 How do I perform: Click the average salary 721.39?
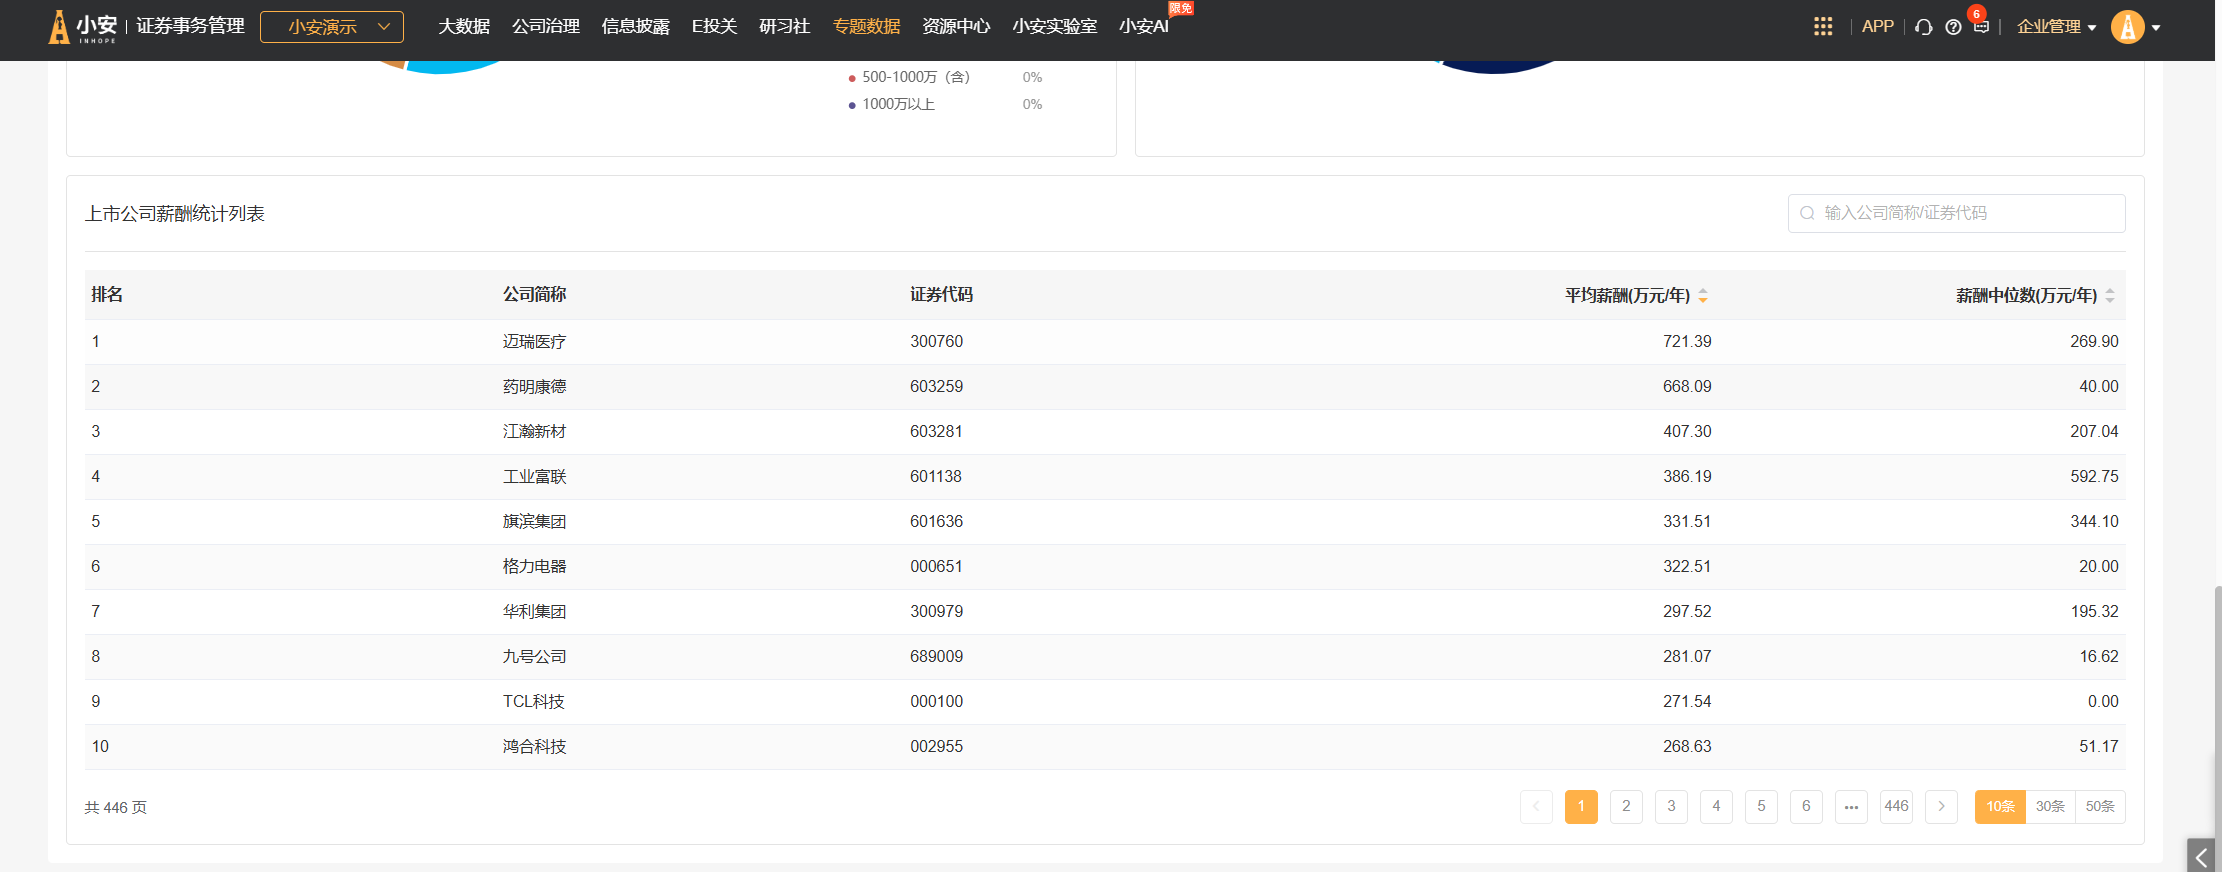click(1687, 341)
